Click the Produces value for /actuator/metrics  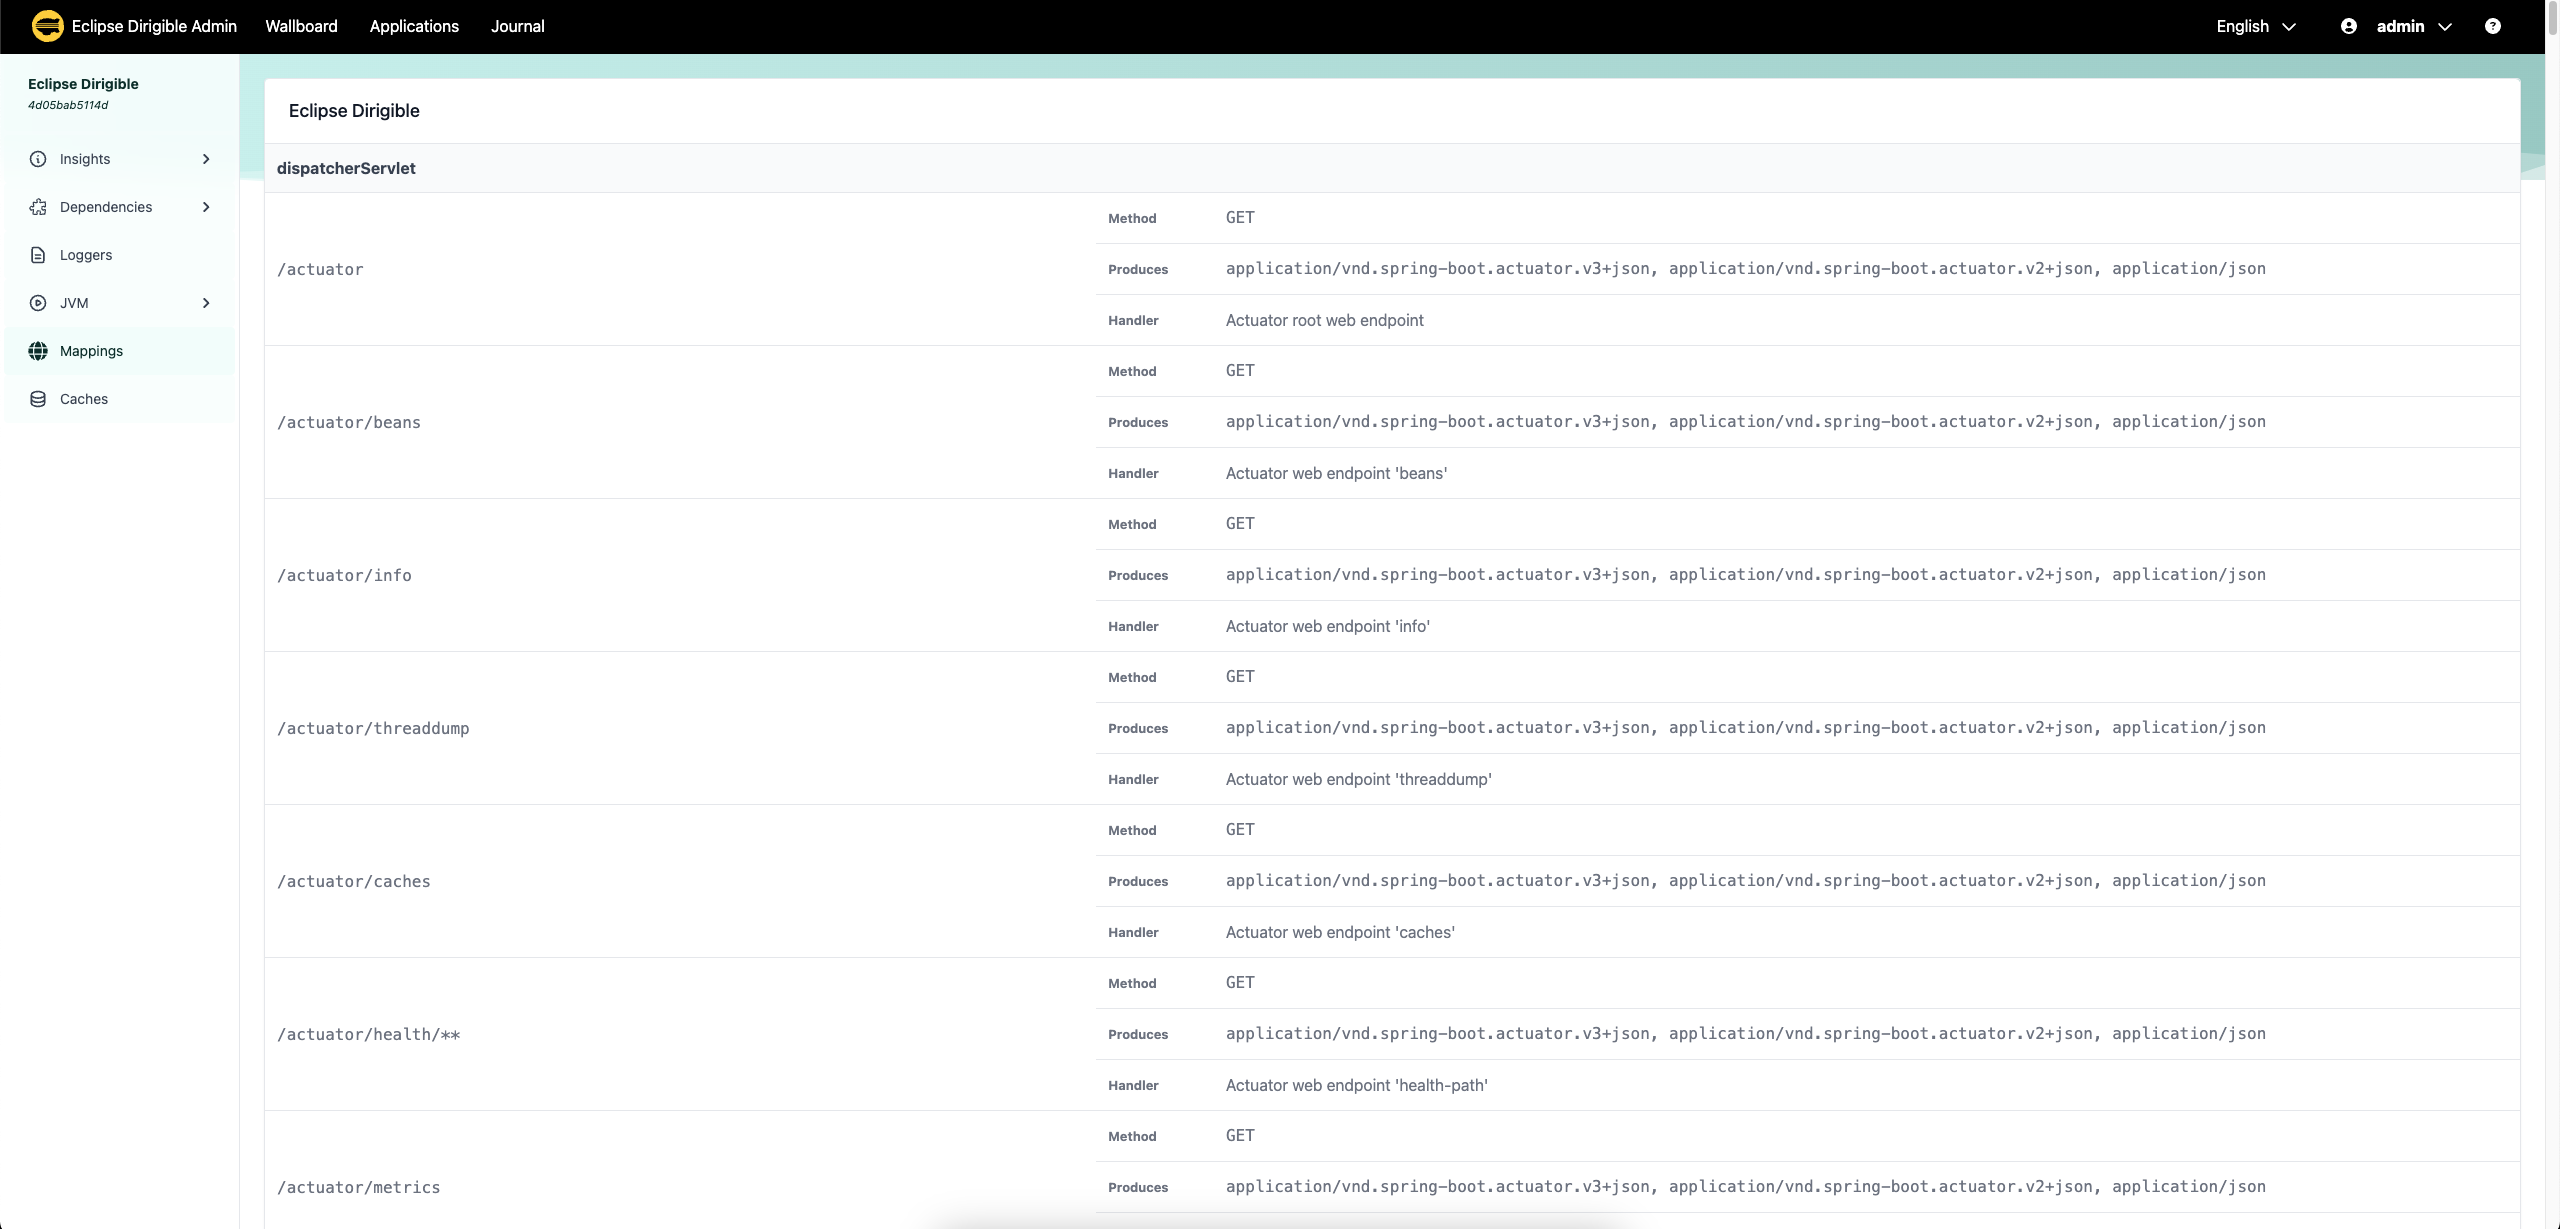click(1746, 1187)
